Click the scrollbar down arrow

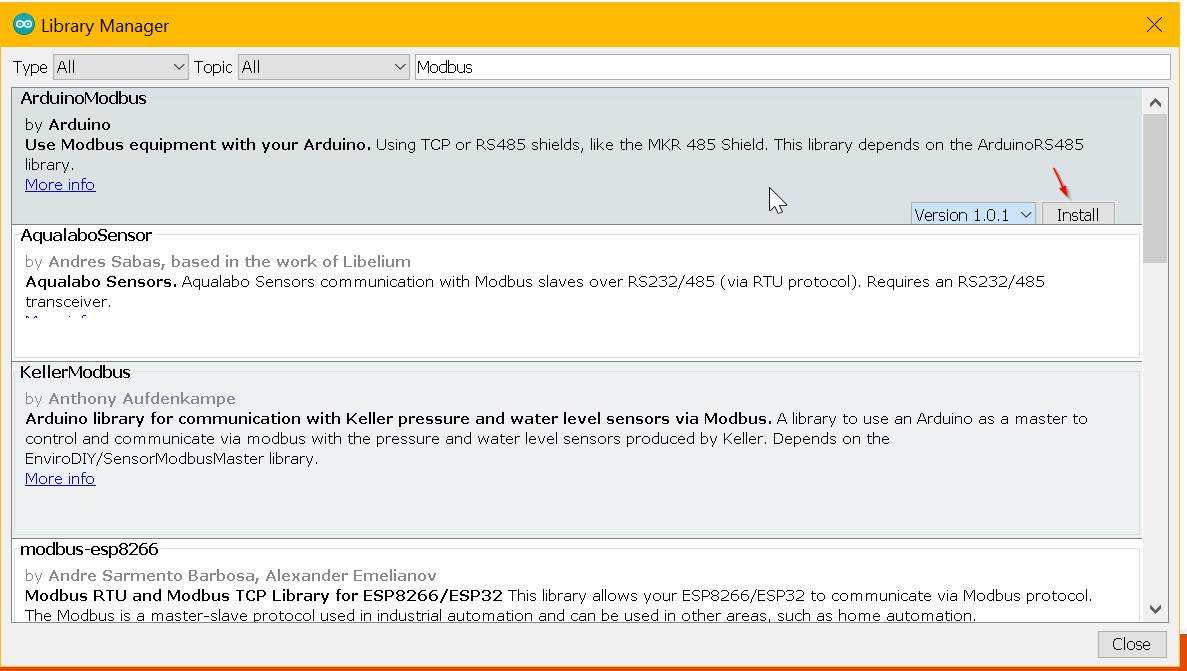pos(1154,609)
